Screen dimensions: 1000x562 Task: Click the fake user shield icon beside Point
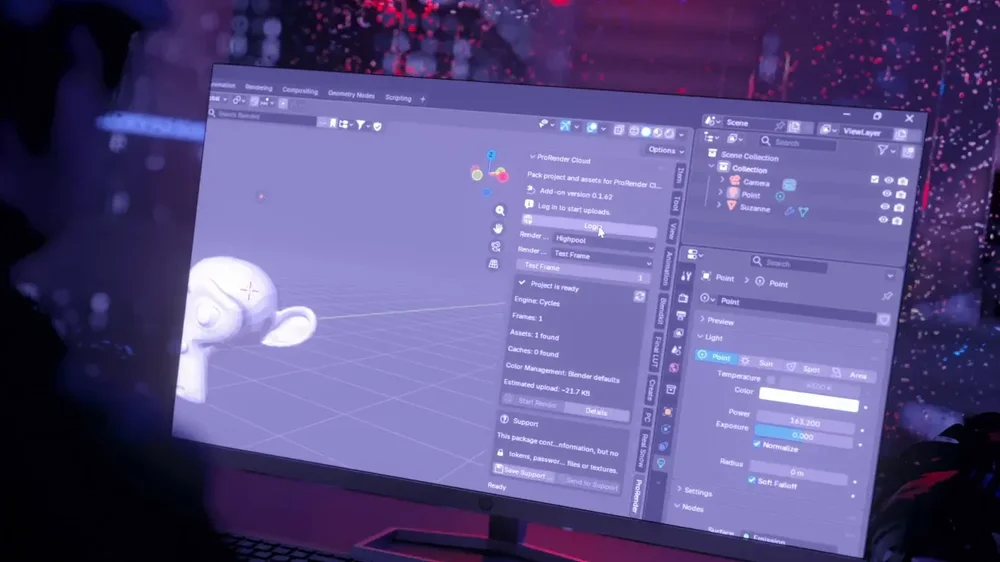pos(883,318)
